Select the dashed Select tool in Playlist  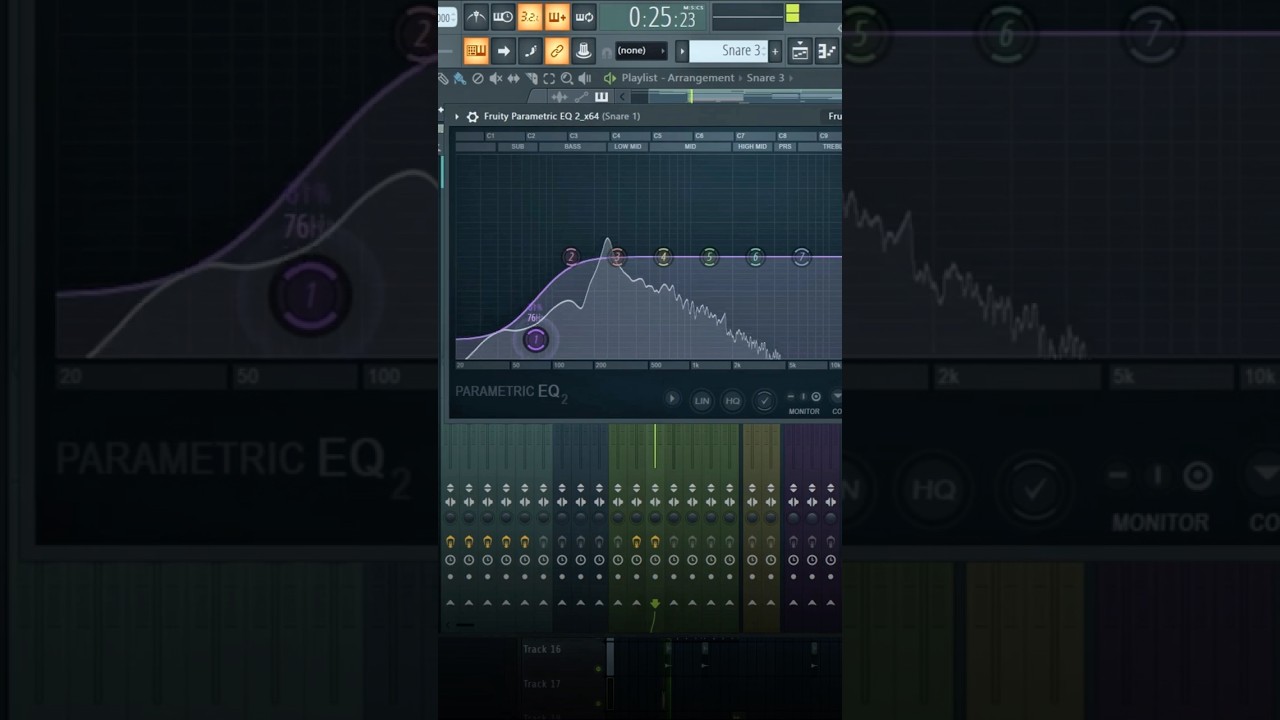(549, 78)
